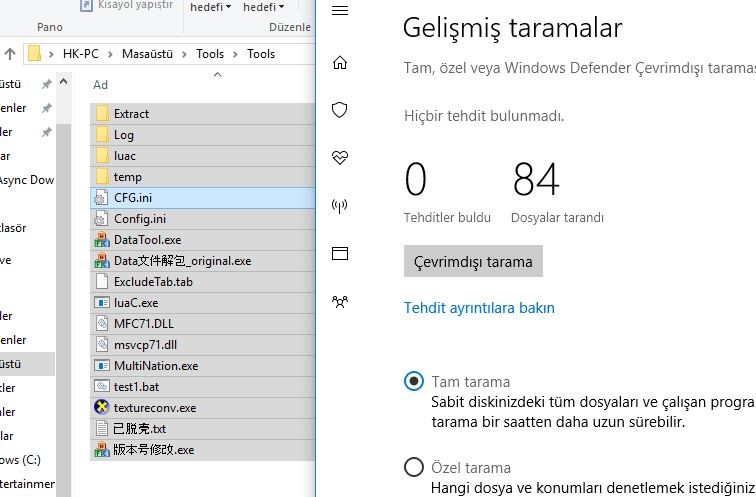The image size is (756, 497).
Task: Click the Kısayol yapıştır icon
Action: click(x=86, y=5)
